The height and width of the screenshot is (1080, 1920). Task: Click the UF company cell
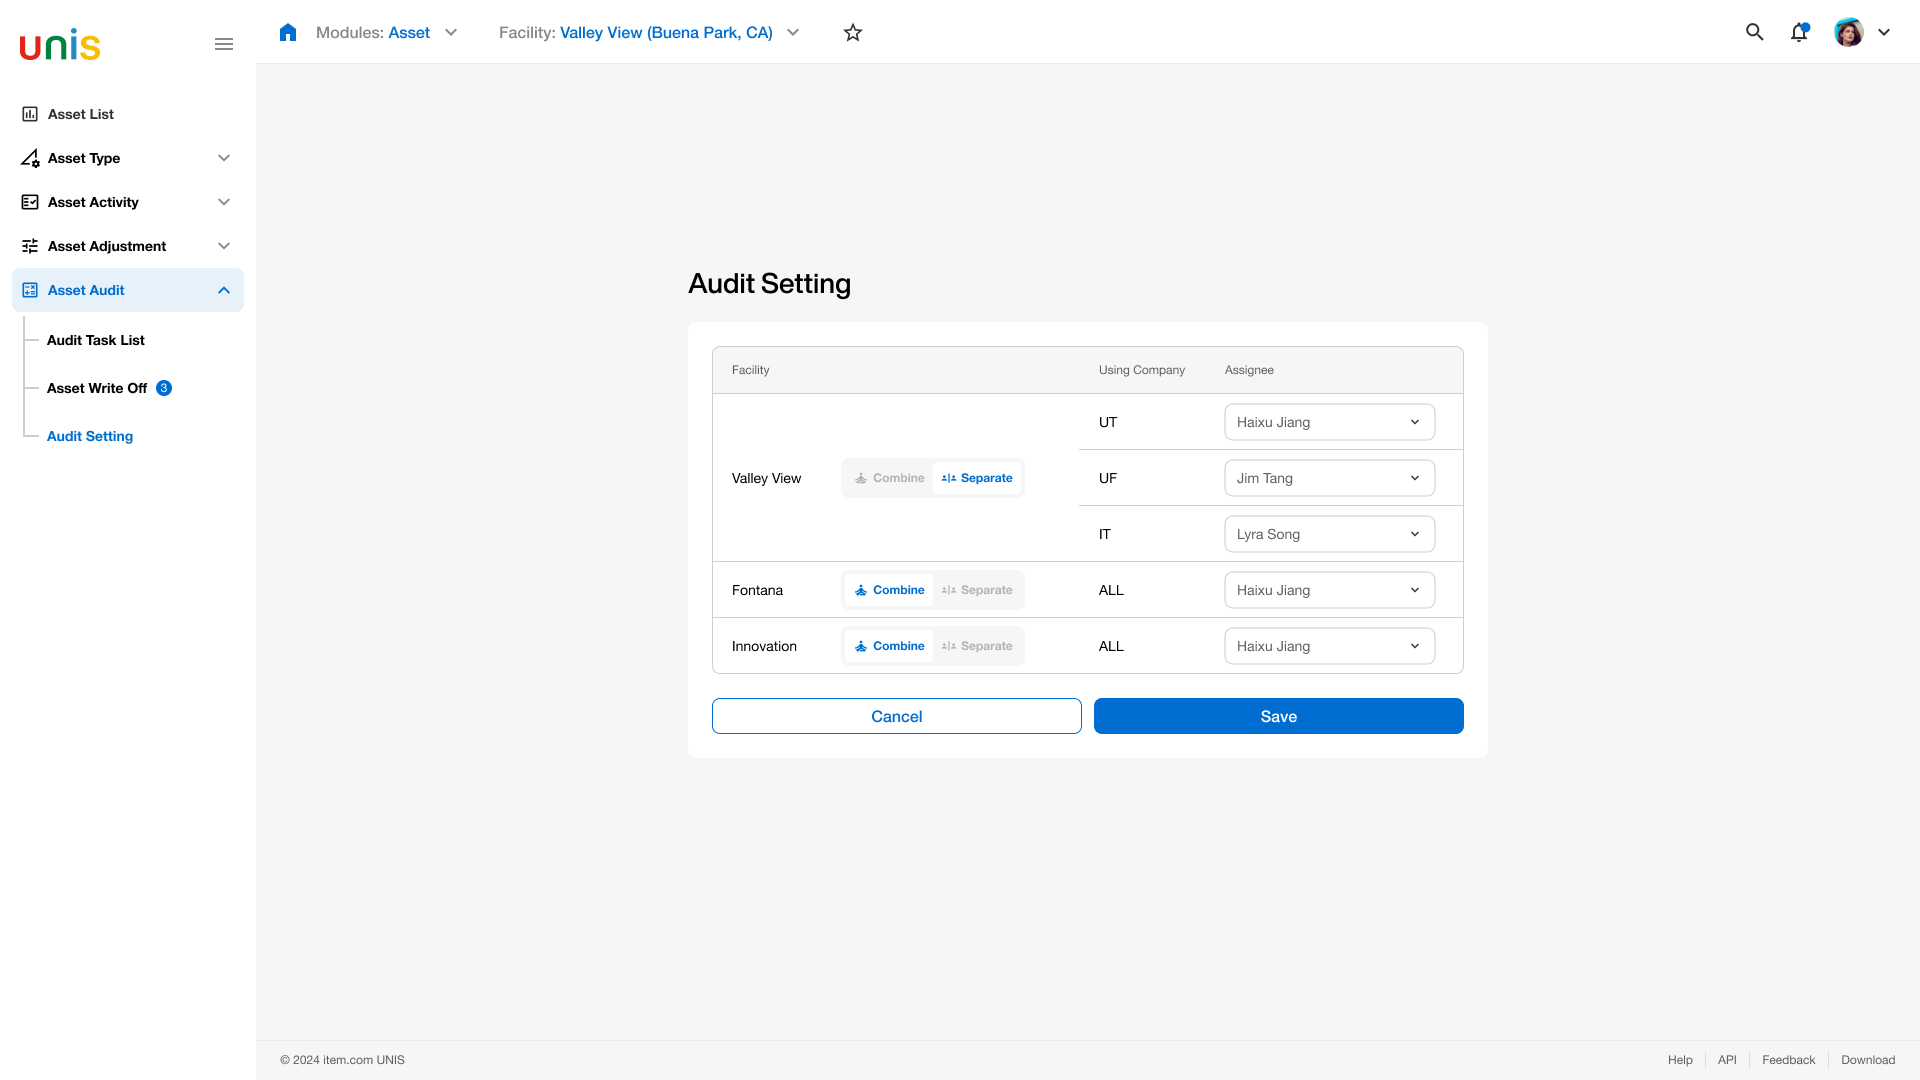pos(1108,478)
